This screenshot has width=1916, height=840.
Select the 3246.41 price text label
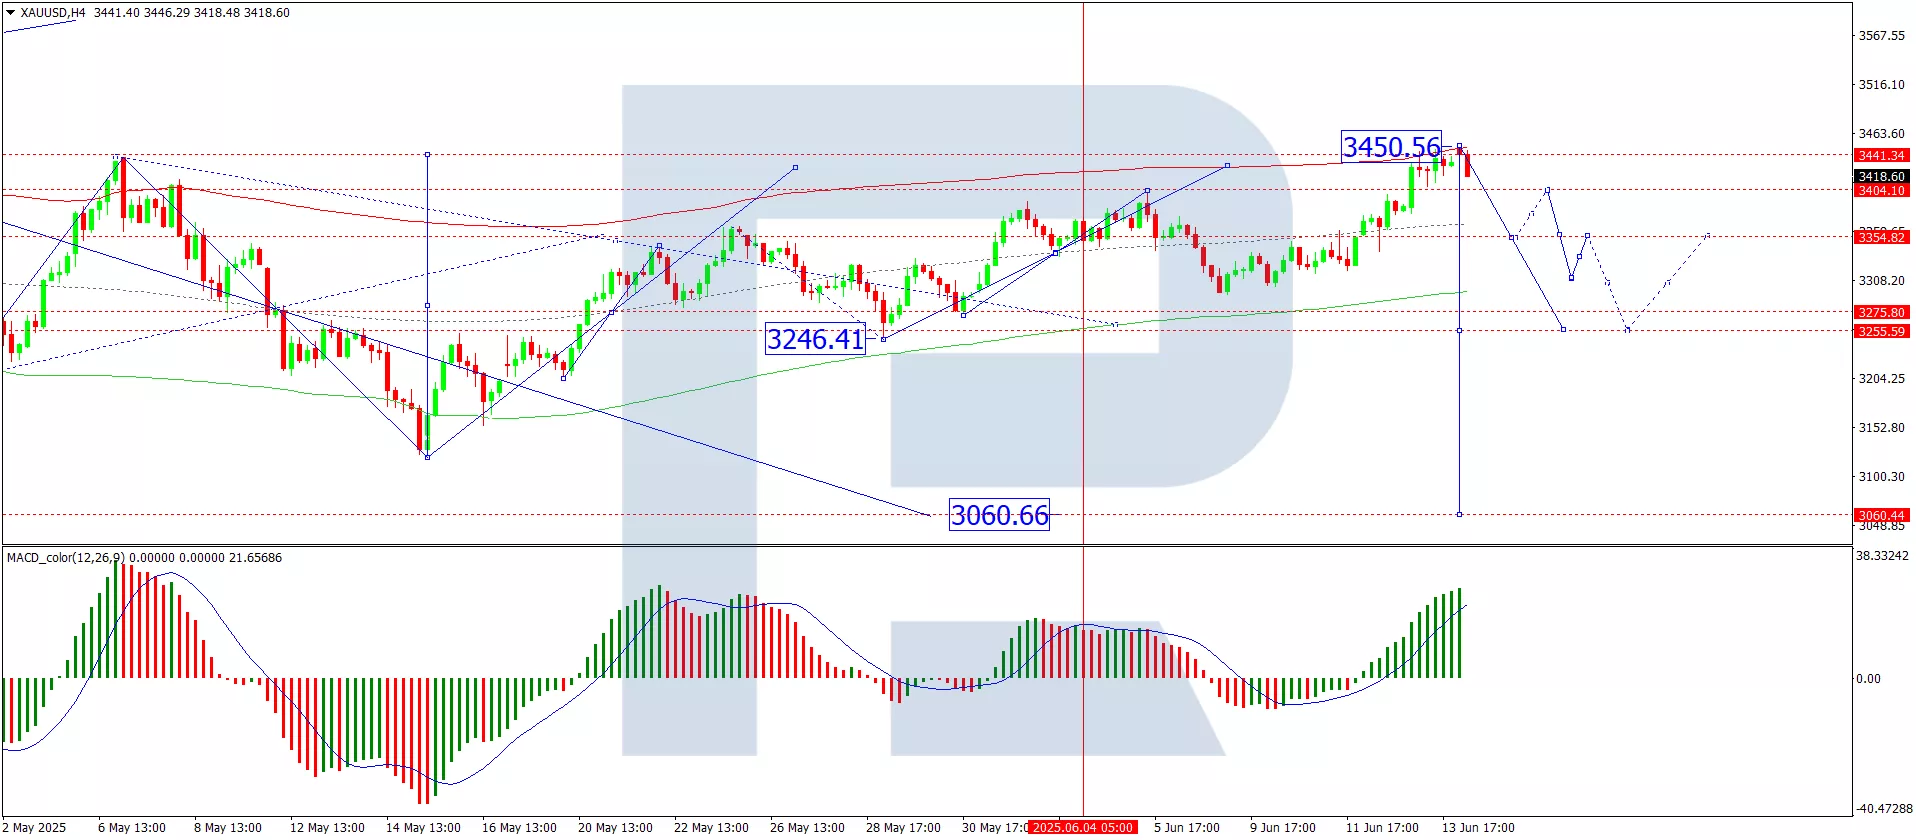(814, 339)
